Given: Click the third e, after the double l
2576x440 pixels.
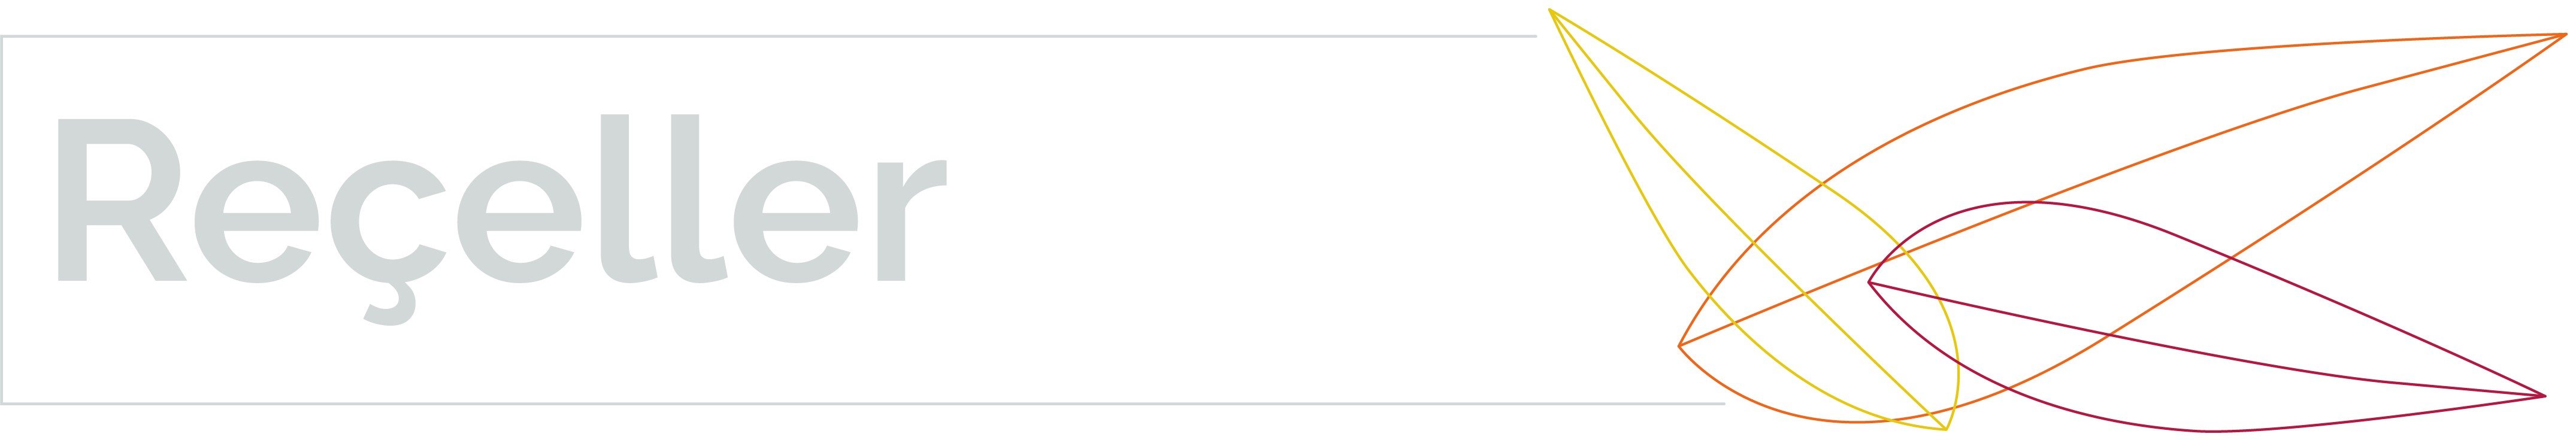Looking at the screenshot, I should 796,222.
